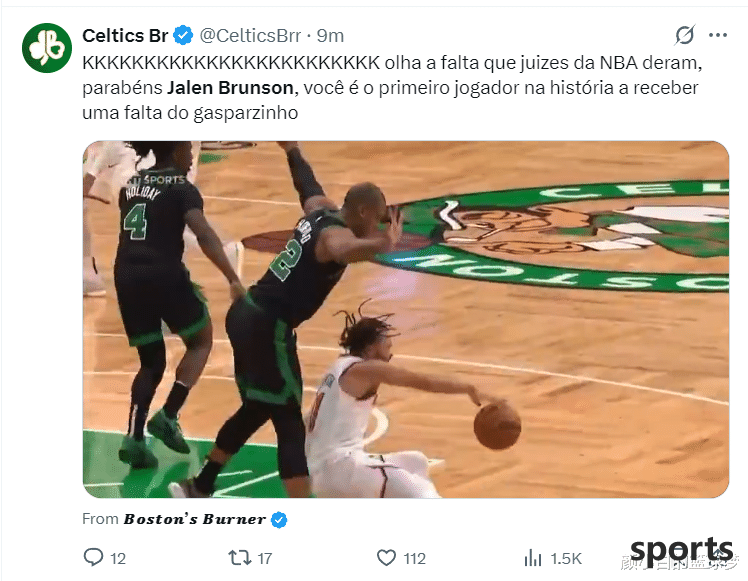Click the 9m timestamp
Image resolution: width=748 pixels, height=581 pixels.
(331, 36)
